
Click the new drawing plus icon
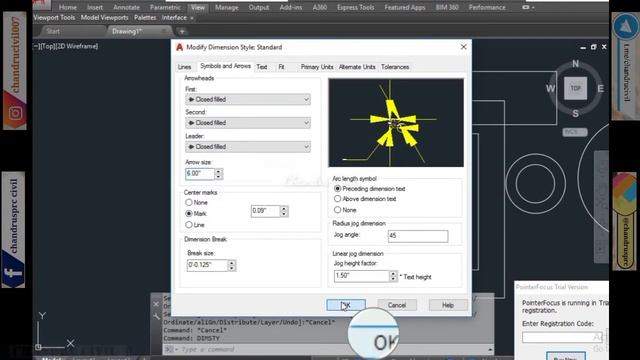coord(182,31)
